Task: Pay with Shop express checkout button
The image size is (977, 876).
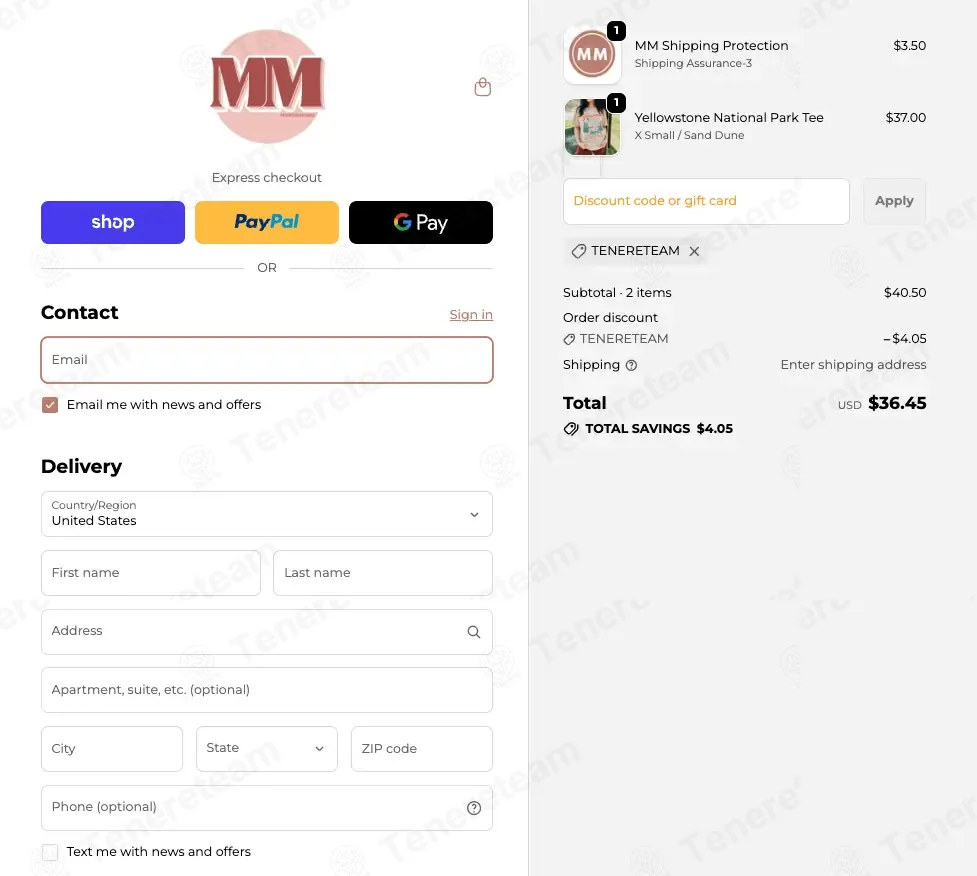Action: tap(113, 222)
